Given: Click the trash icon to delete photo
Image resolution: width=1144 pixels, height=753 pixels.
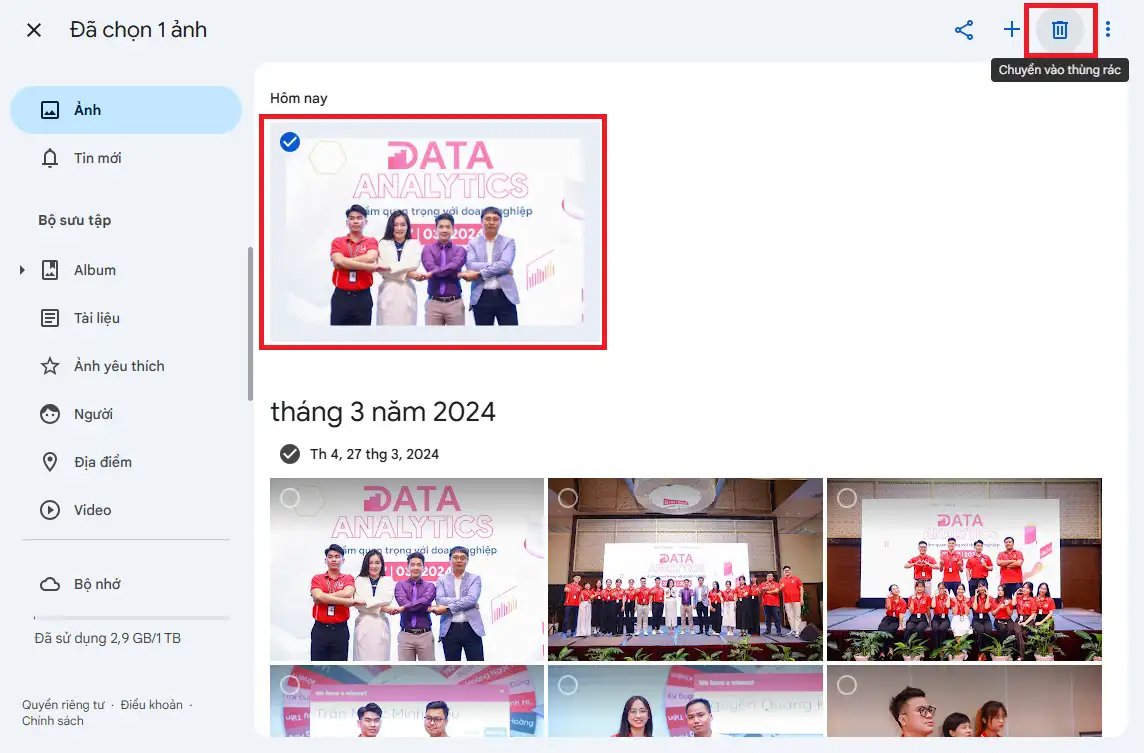Looking at the screenshot, I should (x=1060, y=30).
